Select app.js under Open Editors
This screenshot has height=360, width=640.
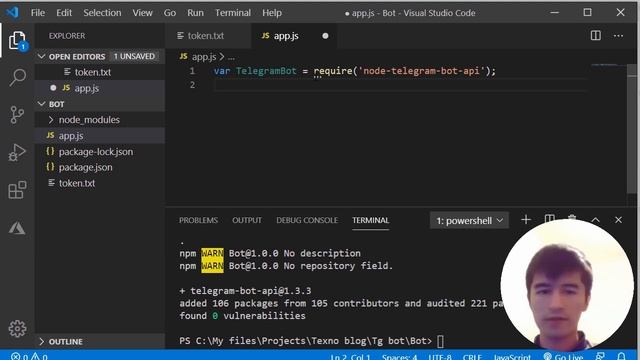(100, 88)
